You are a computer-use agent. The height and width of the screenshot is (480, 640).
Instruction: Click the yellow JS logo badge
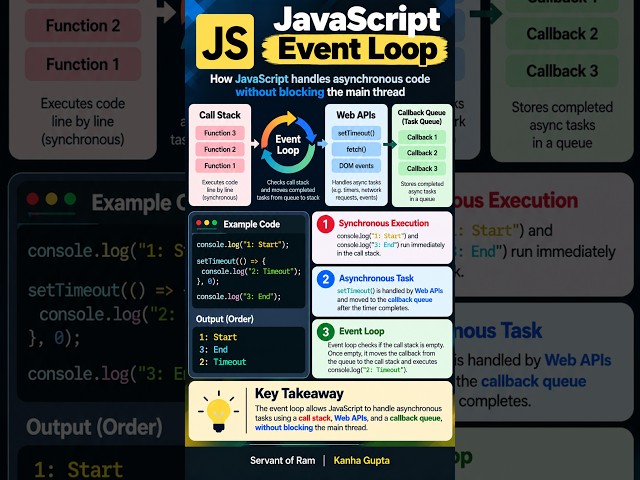225,42
